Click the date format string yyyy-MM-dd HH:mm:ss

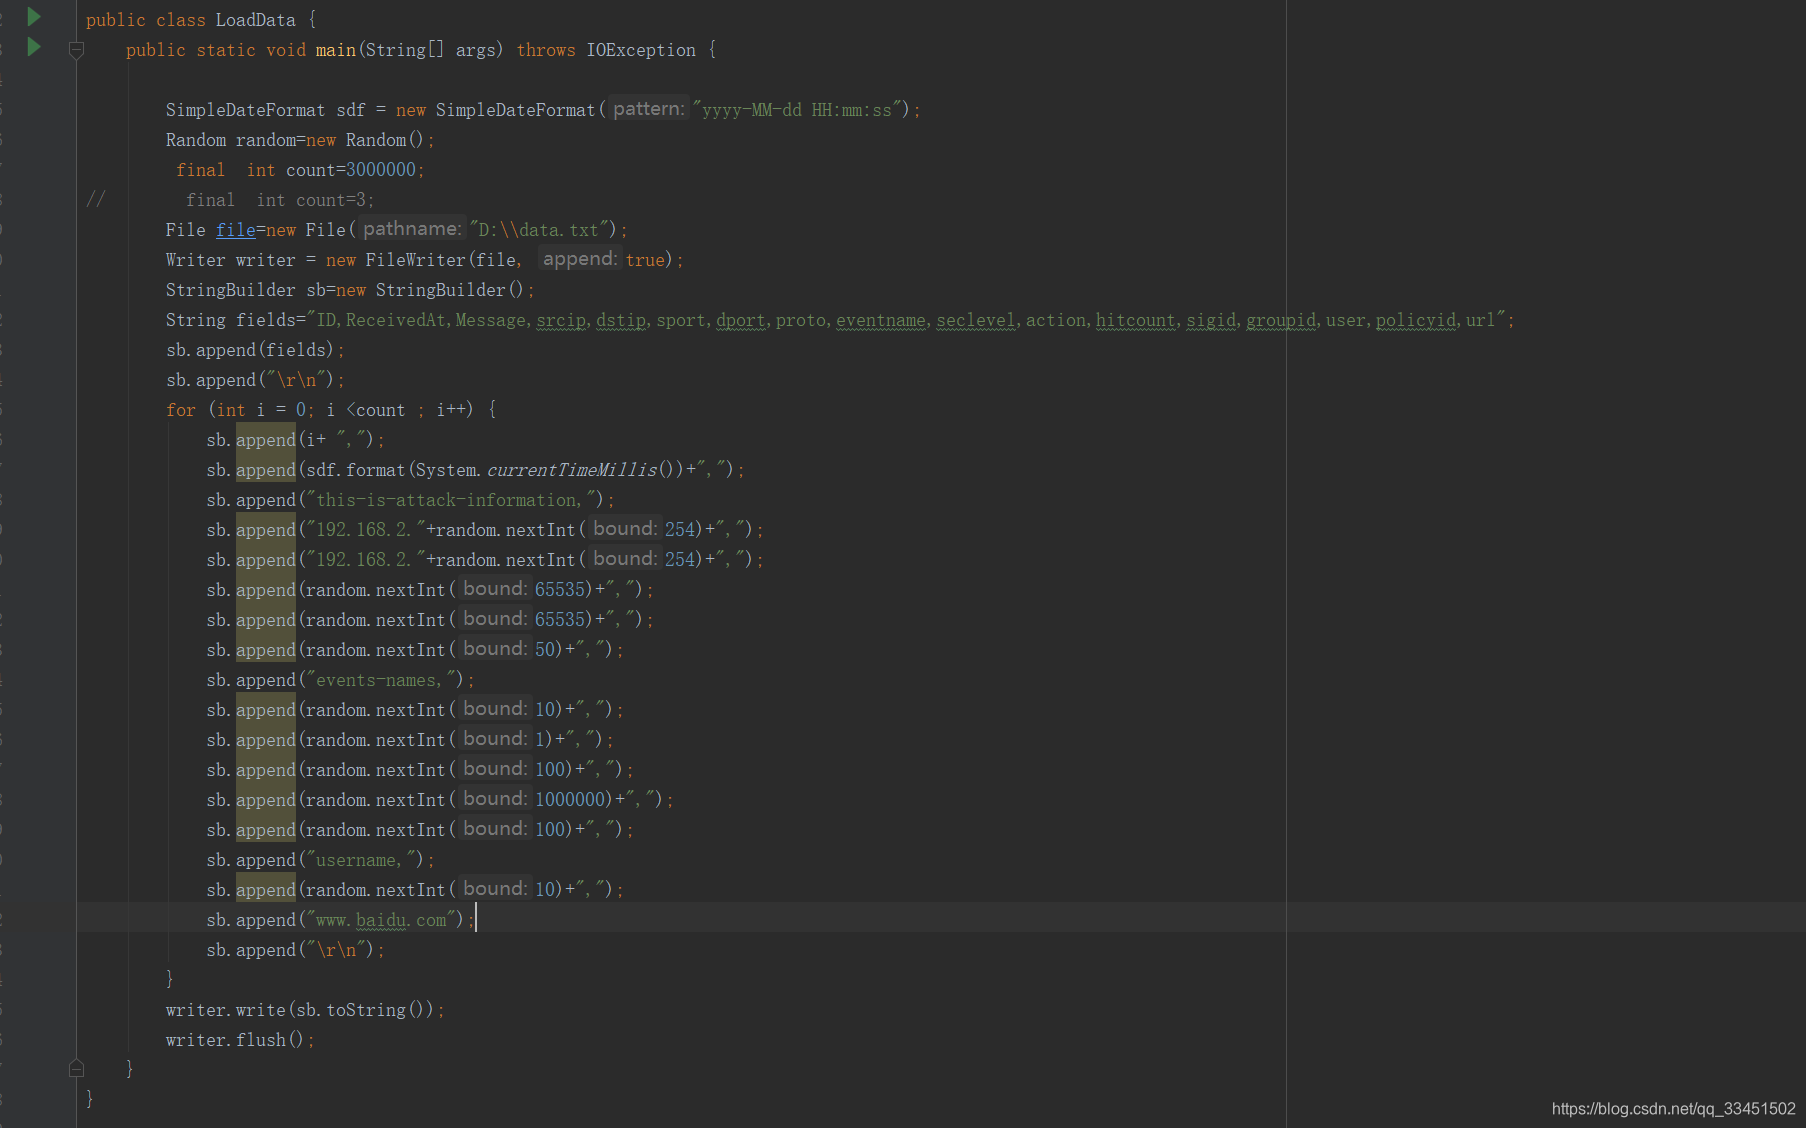[796, 110]
